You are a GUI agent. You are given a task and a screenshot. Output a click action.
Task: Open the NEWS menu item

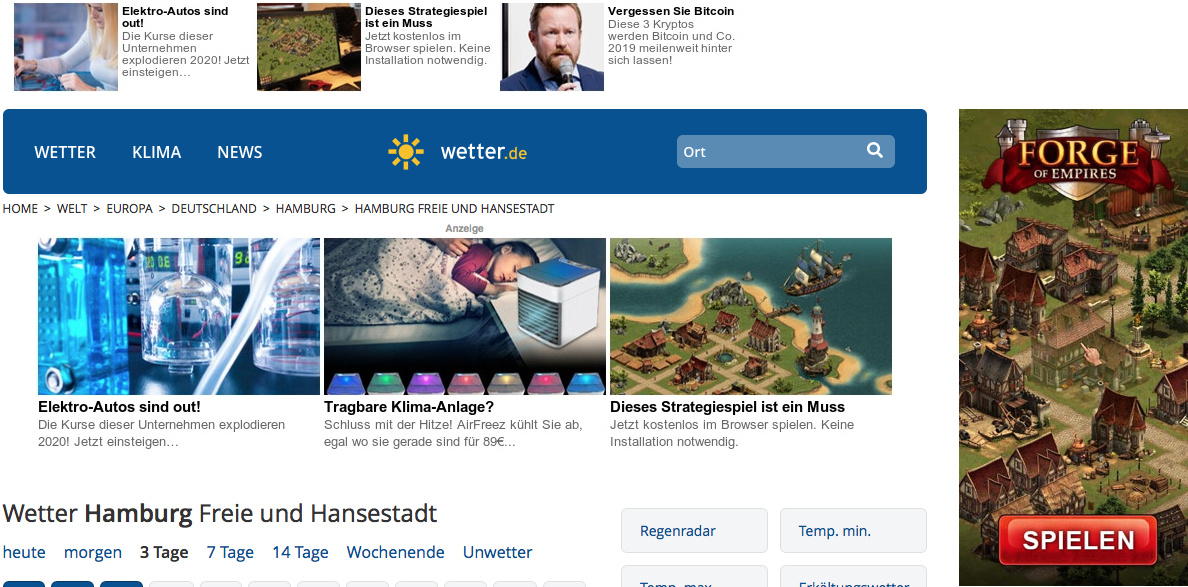tap(239, 152)
